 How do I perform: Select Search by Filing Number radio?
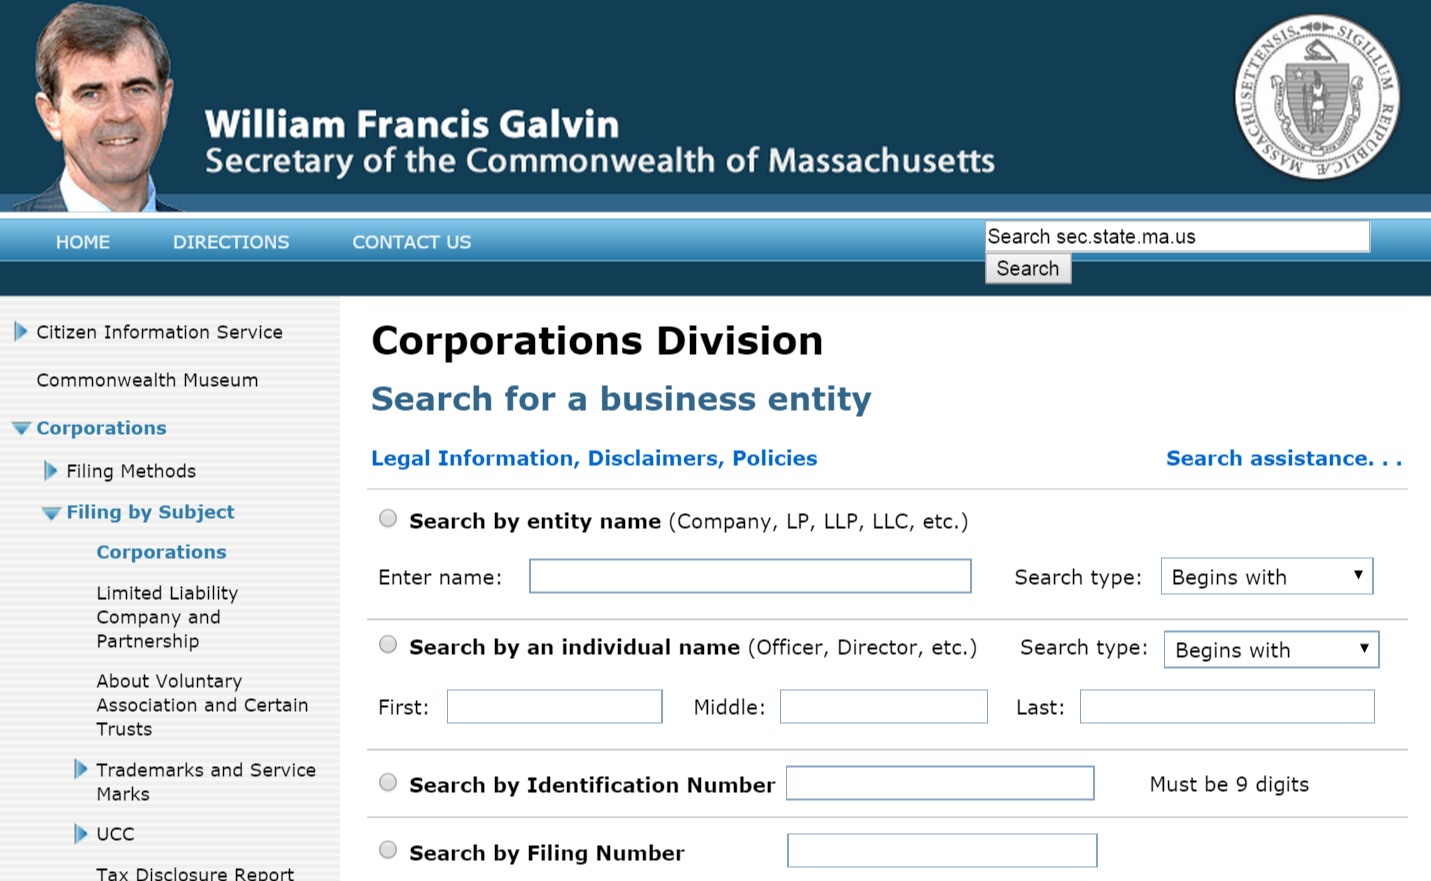(388, 851)
